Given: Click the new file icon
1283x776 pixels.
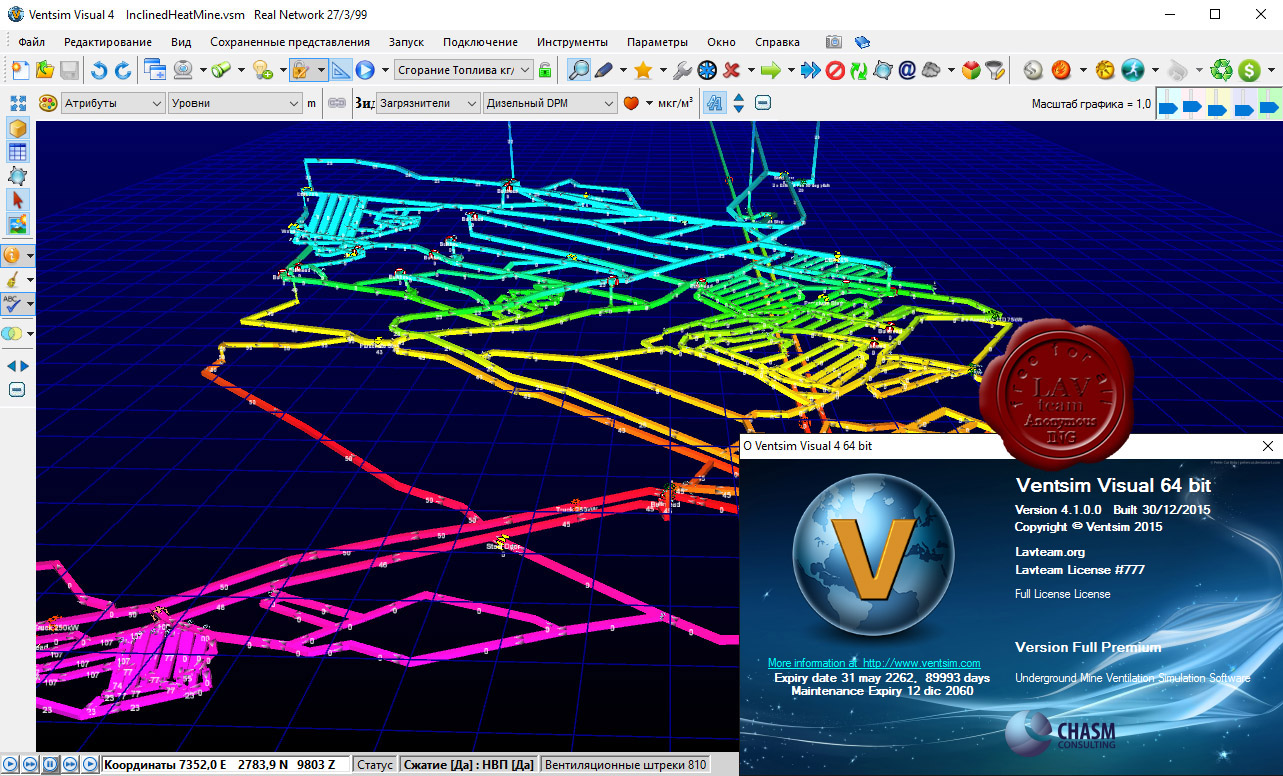Looking at the screenshot, I should [x=21, y=70].
